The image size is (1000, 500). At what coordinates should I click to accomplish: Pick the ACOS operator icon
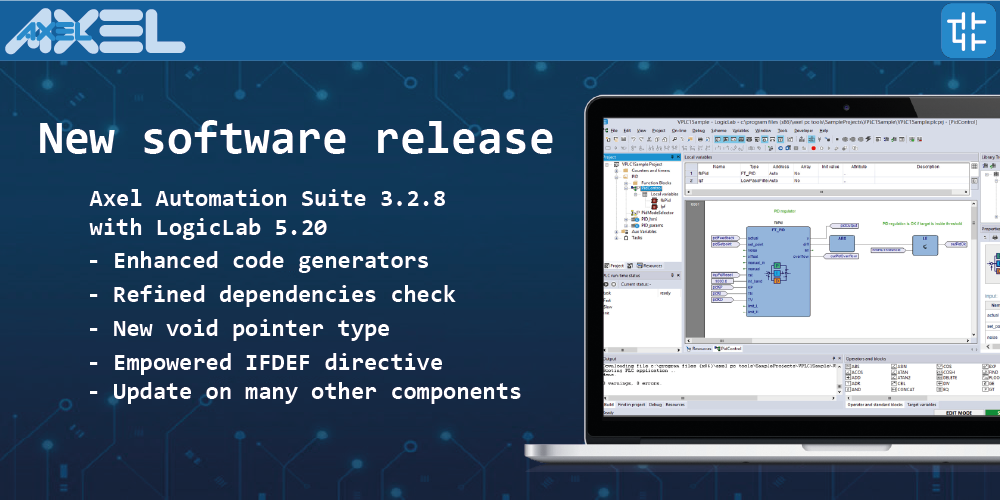coord(848,372)
